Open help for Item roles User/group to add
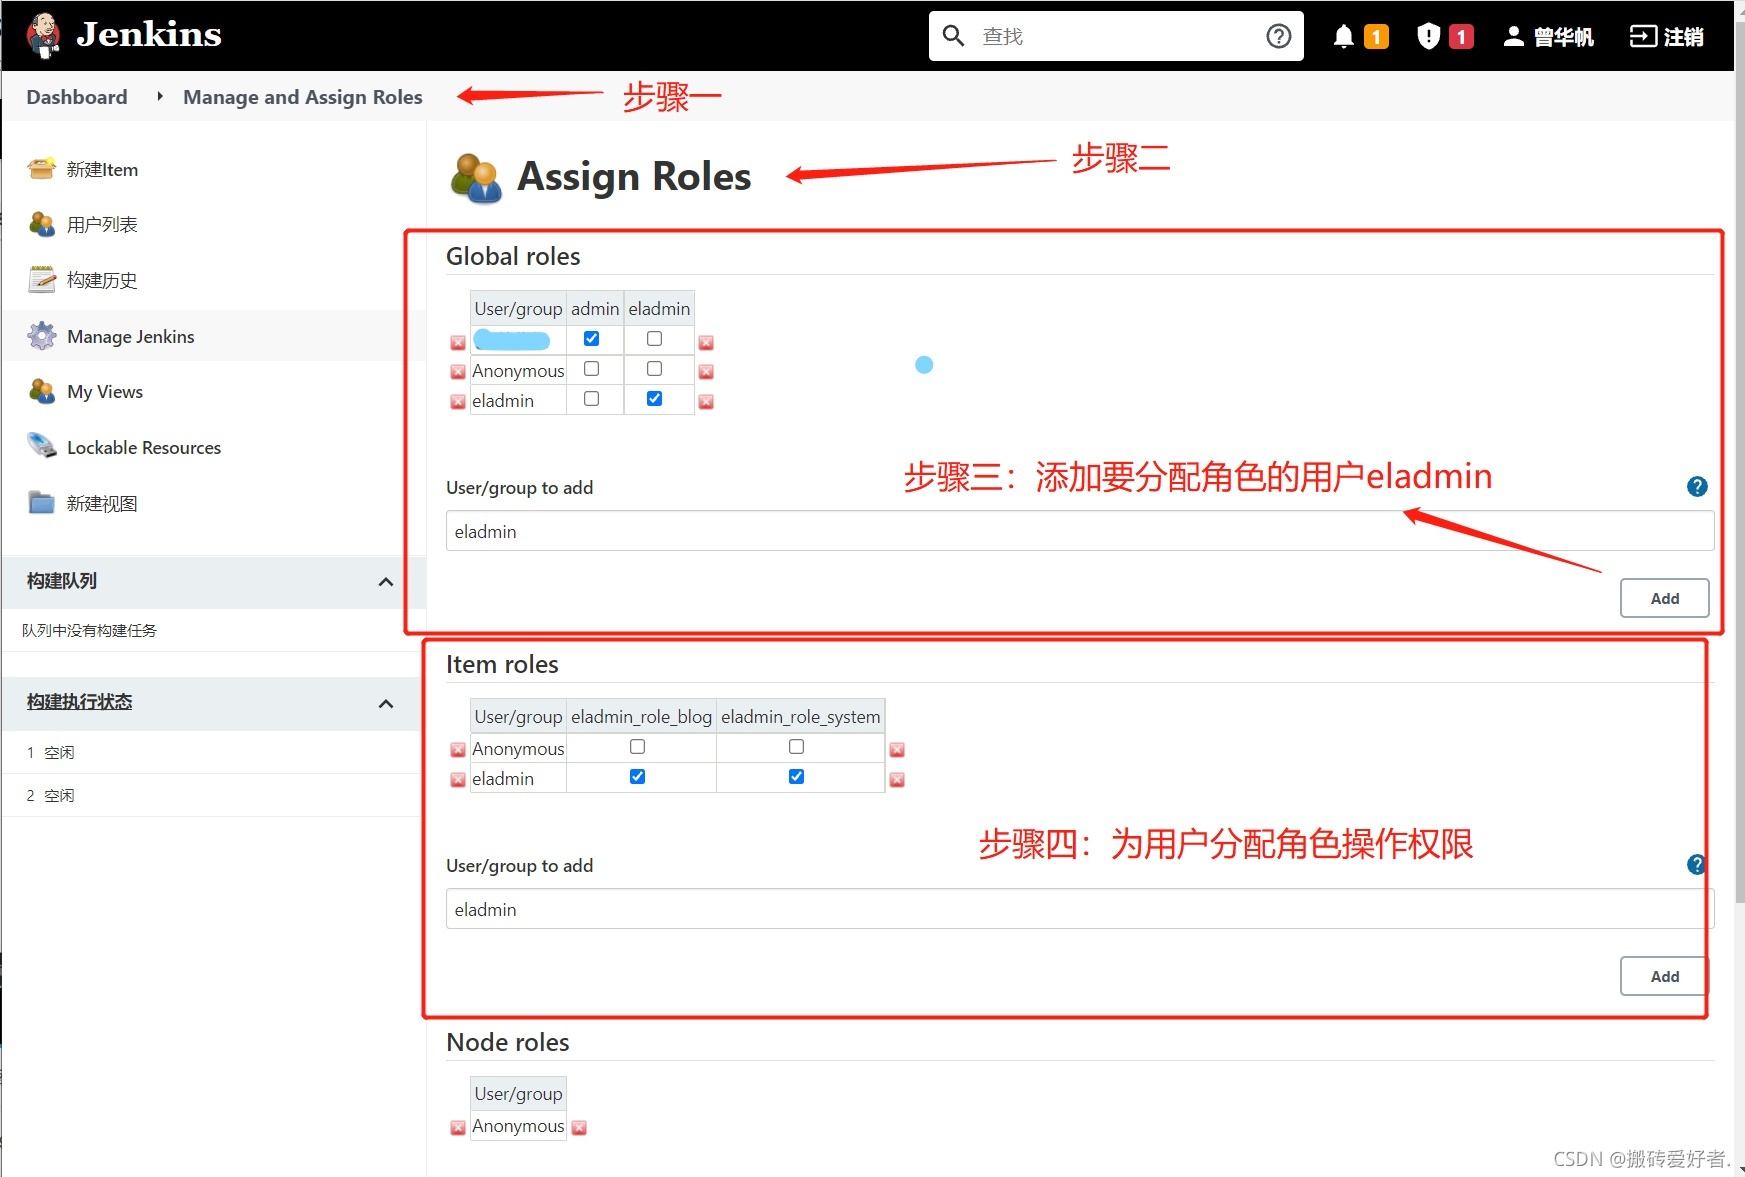 1697,865
